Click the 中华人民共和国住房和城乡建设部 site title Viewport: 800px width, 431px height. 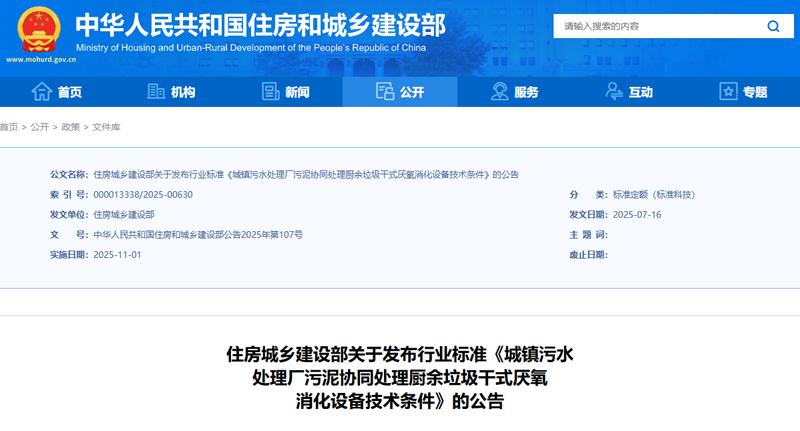(261, 25)
